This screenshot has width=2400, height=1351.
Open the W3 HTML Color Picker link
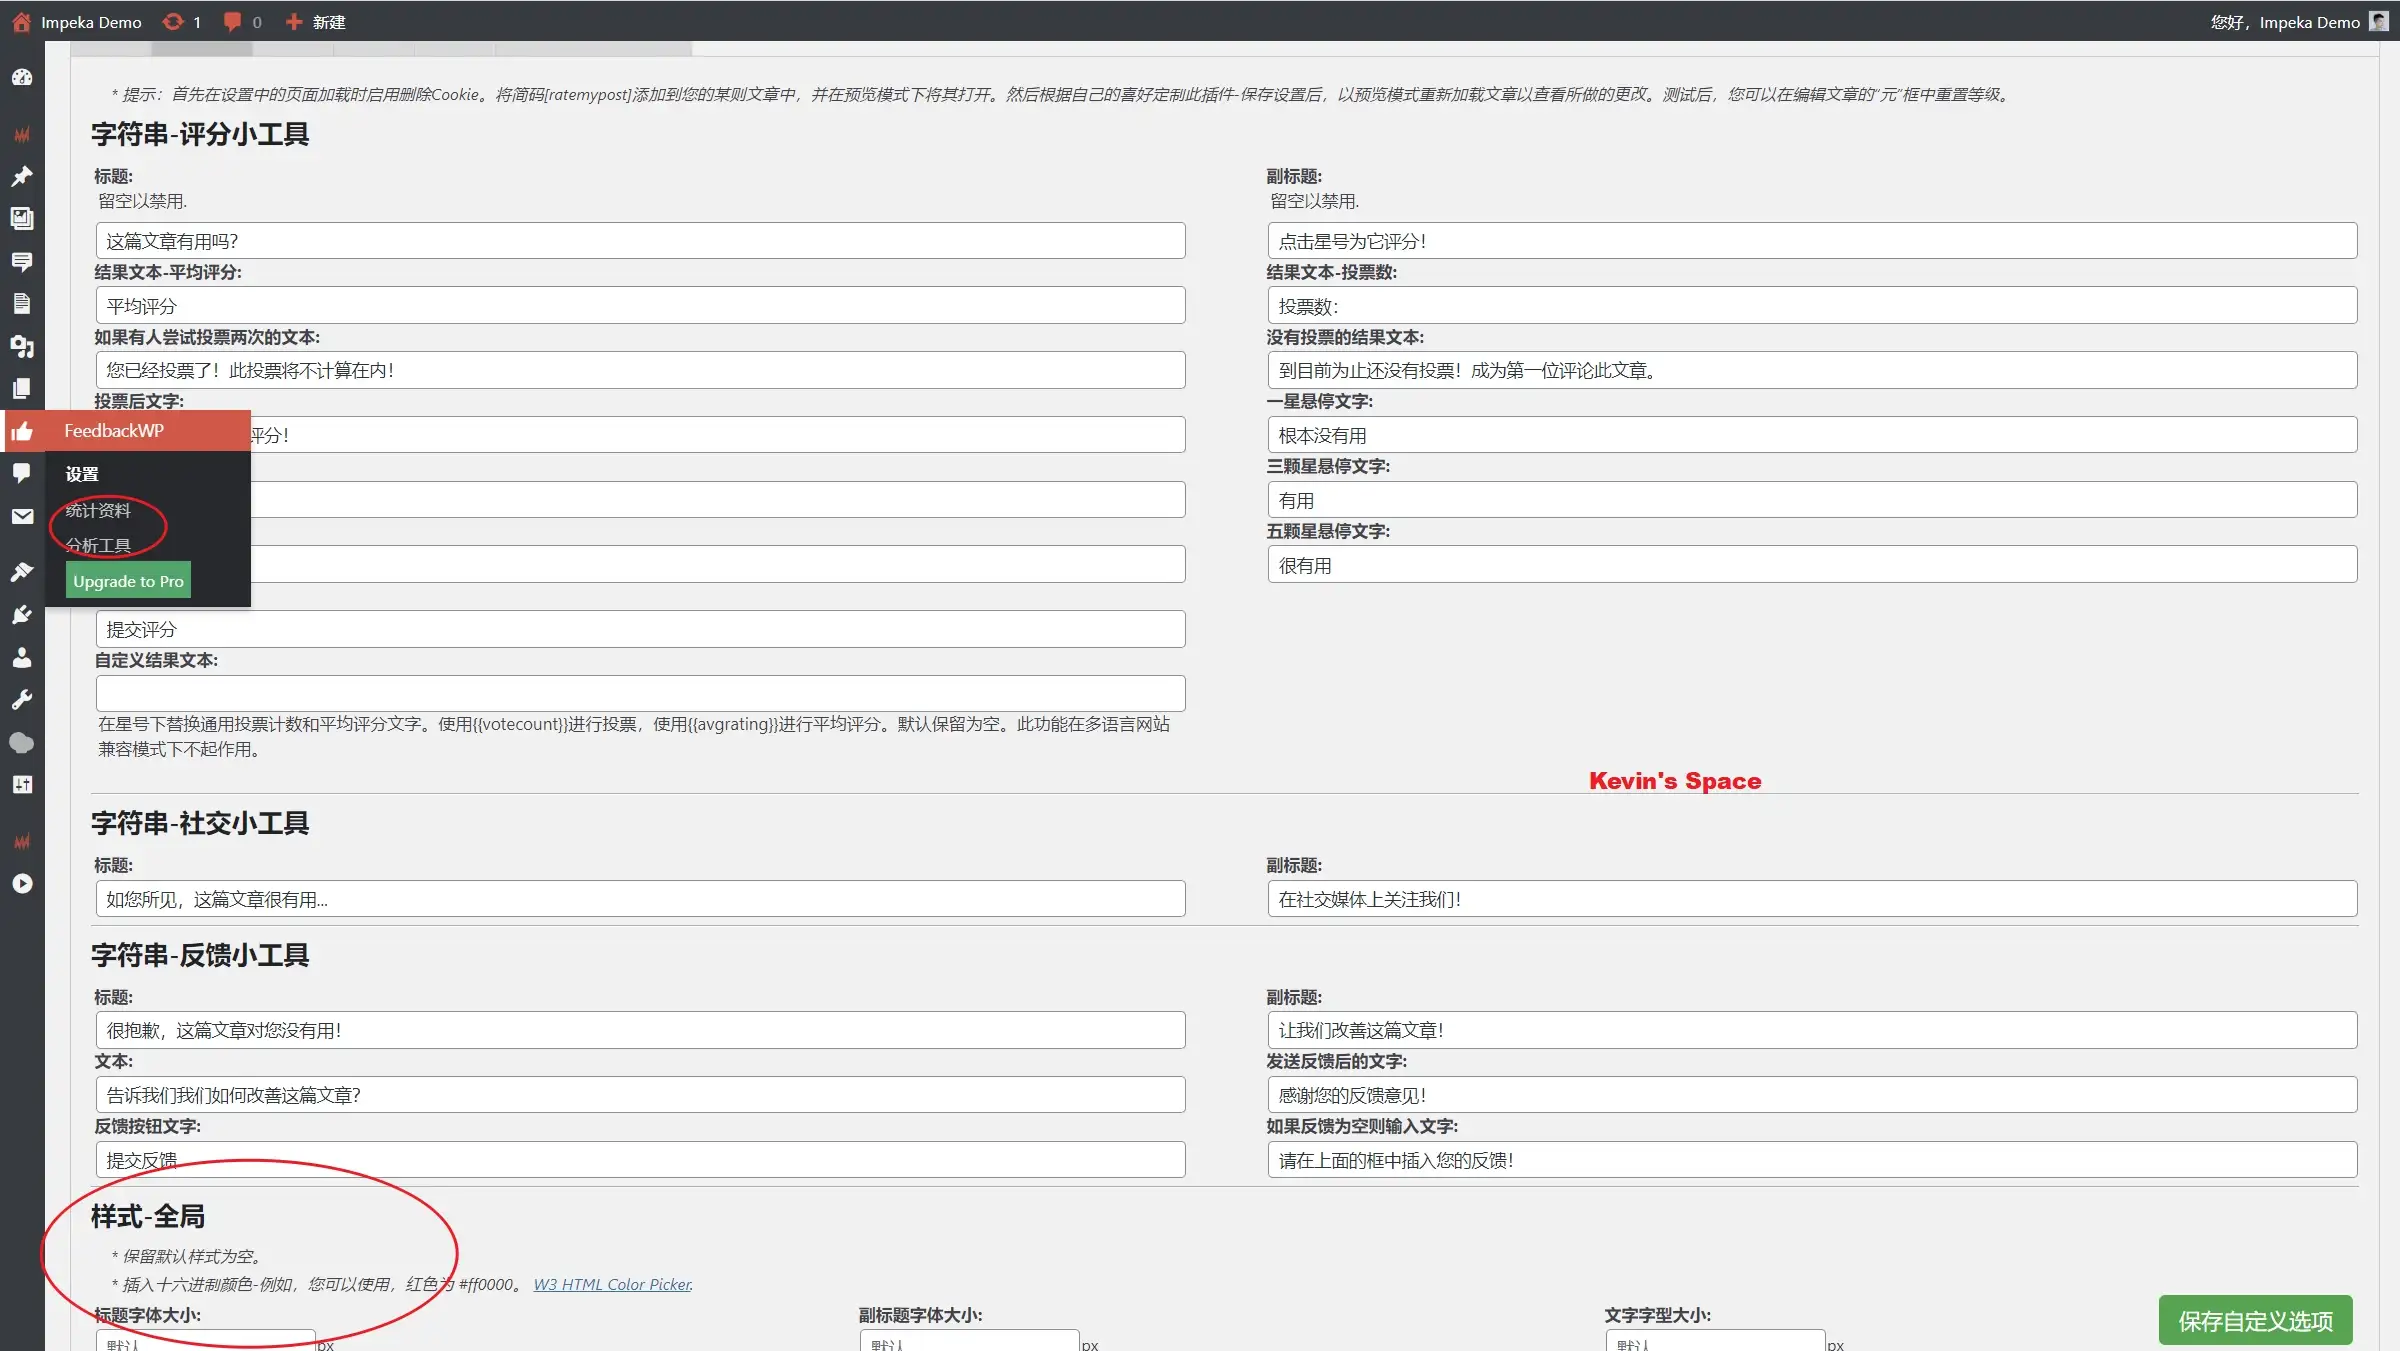(612, 1285)
